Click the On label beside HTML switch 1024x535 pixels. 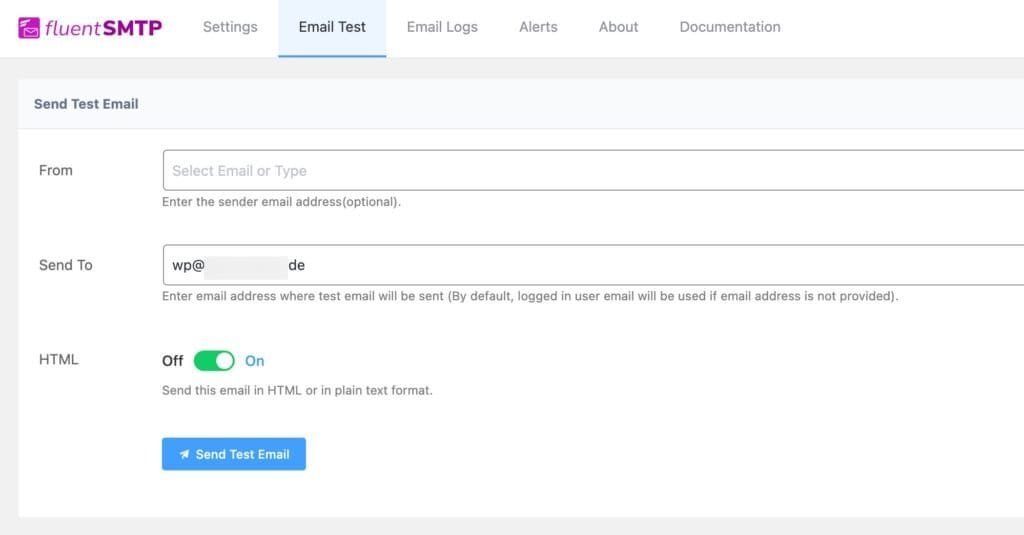(x=255, y=361)
